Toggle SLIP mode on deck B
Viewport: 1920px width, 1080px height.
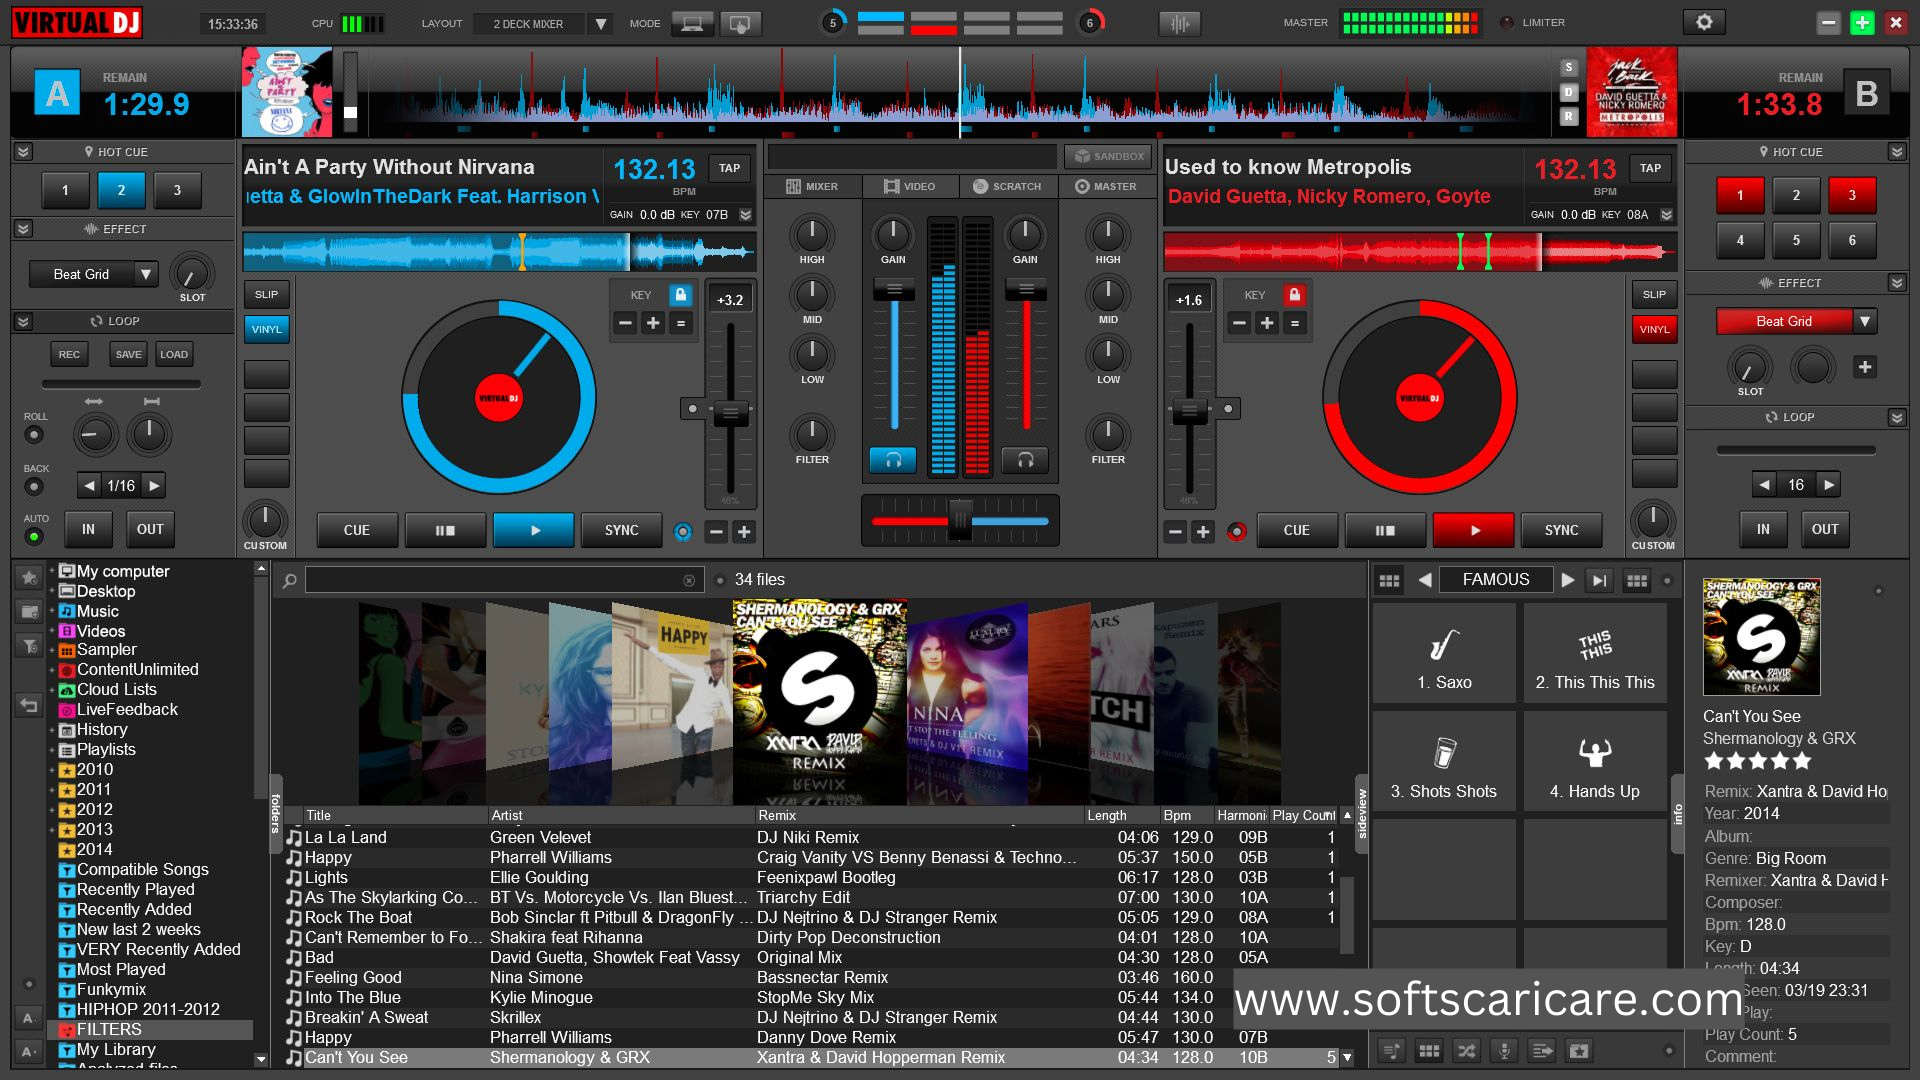1654,294
